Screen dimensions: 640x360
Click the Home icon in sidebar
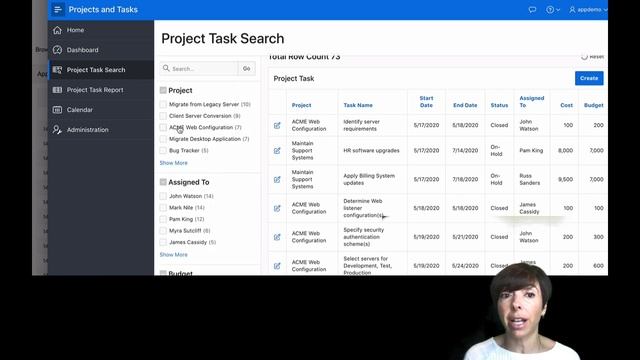pos(58,30)
